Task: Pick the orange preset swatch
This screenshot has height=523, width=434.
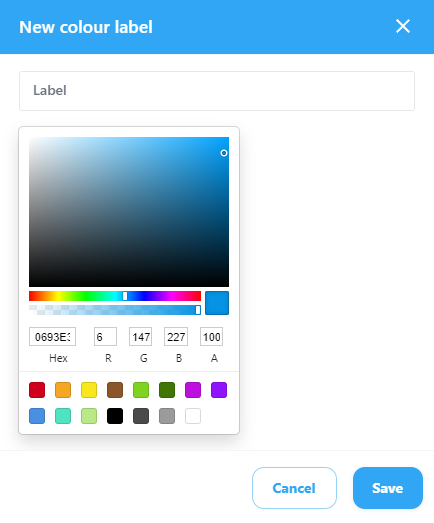Action: coord(63,390)
